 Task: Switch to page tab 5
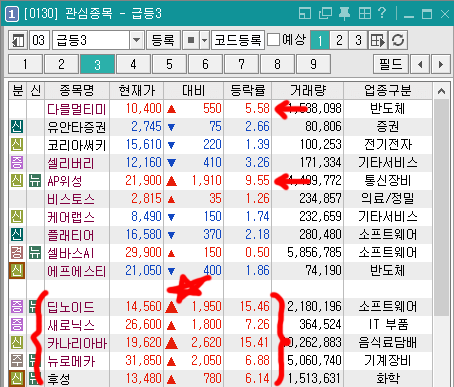(169, 64)
